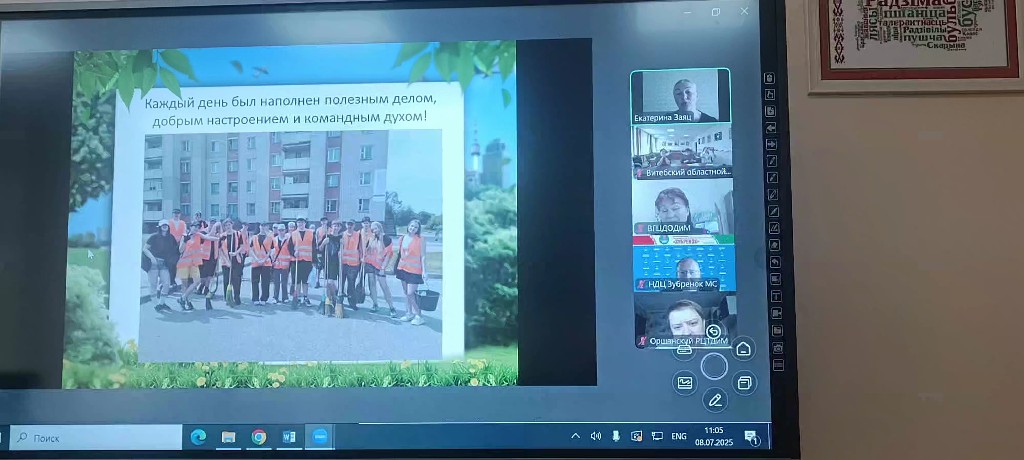Click the Поиск search box
This screenshot has width=1024, height=460.
pyautogui.click(x=95, y=437)
